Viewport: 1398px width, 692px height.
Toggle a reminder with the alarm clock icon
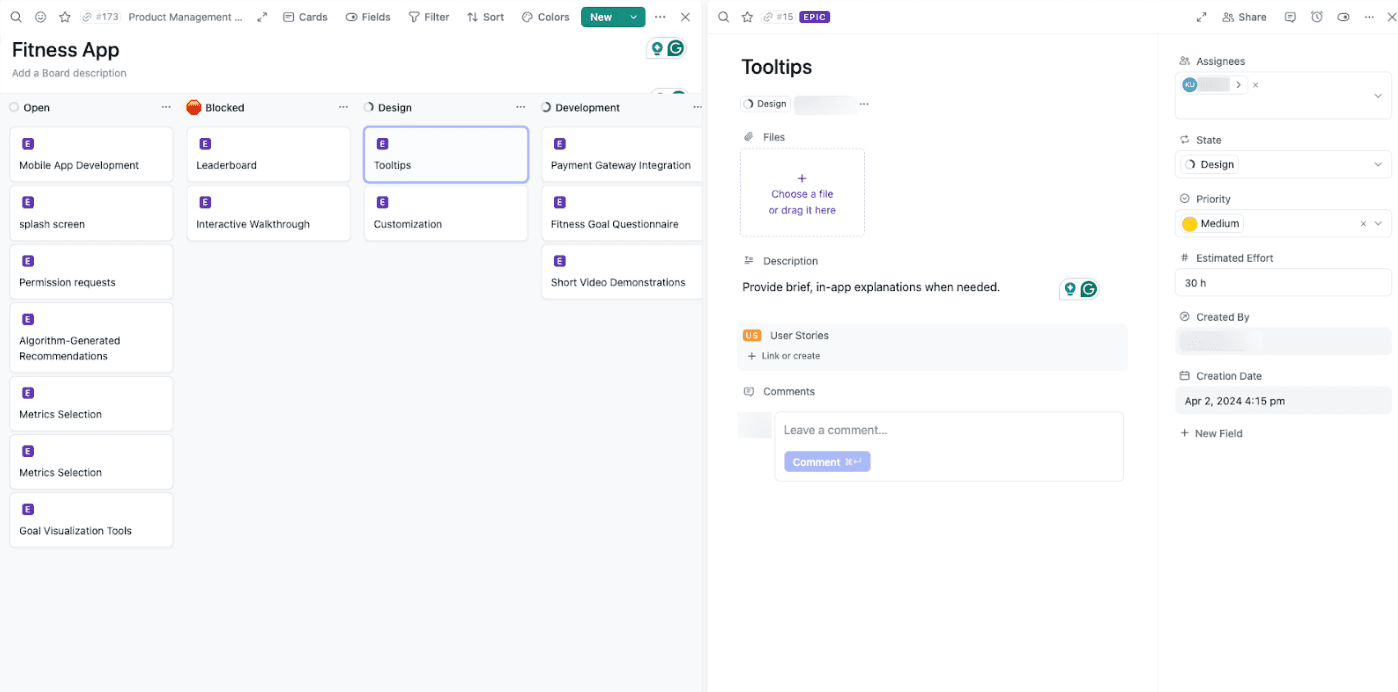pyautogui.click(x=1316, y=16)
